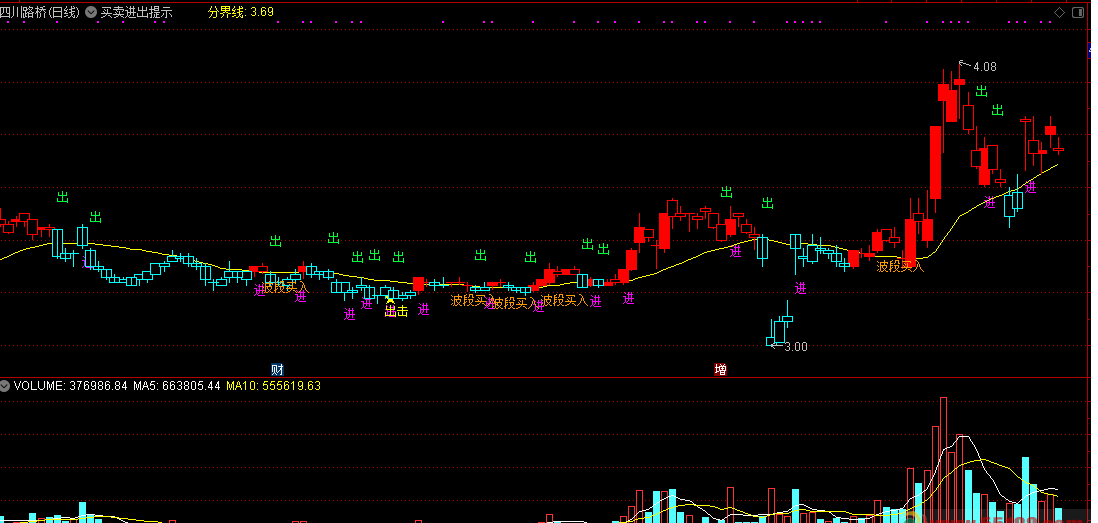Viewport: 1098px width, 523px height.
Task: Click the MA5: 663805.44 readout
Action: (x=177, y=386)
